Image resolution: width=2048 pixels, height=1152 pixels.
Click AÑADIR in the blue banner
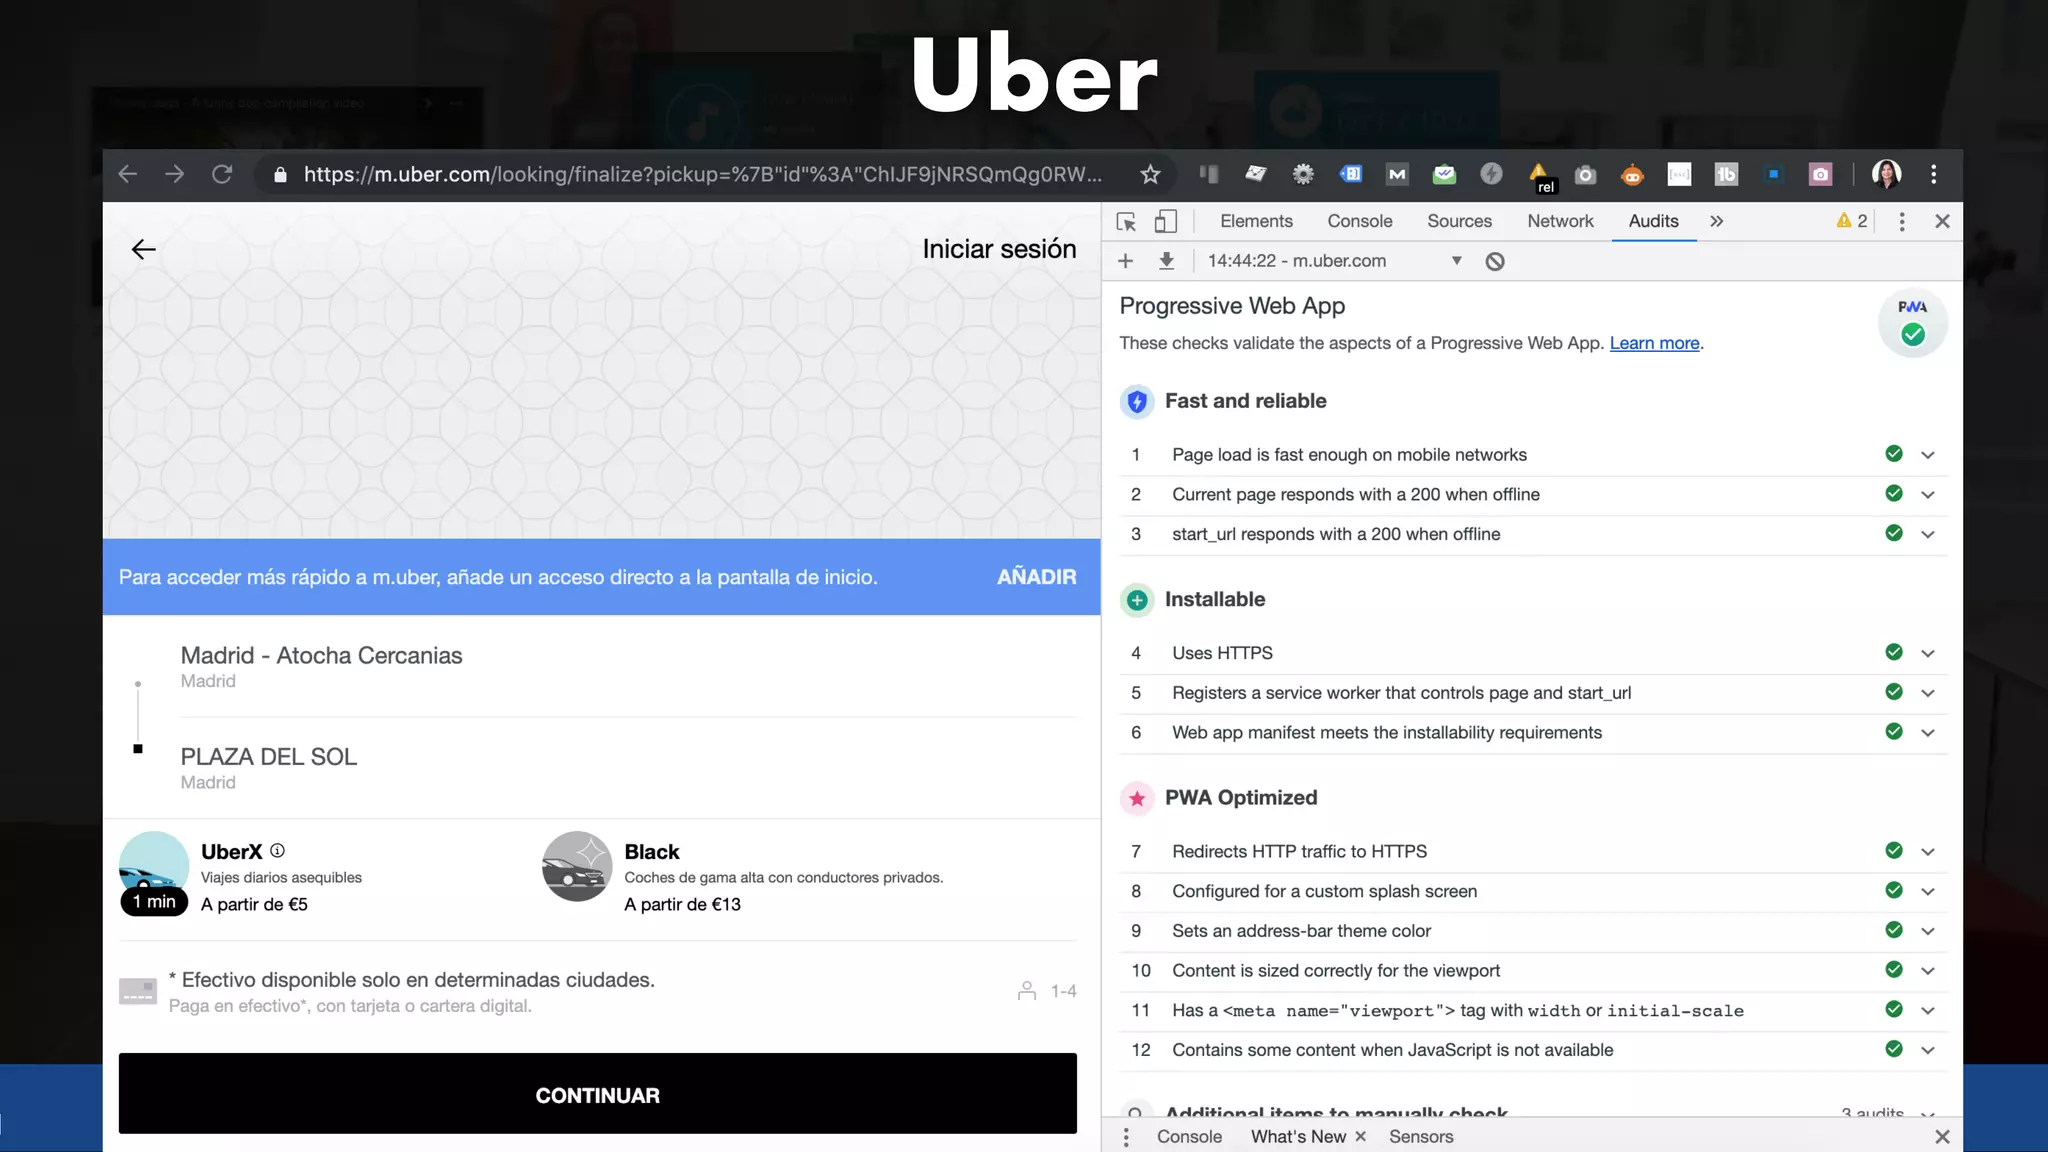pos(1036,577)
